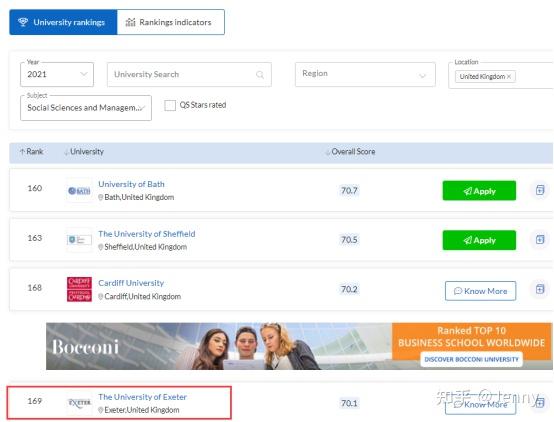This screenshot has height=422, width=554.
Task: Click Sheffield's overall score 70.5
Action: coord(349,240)
